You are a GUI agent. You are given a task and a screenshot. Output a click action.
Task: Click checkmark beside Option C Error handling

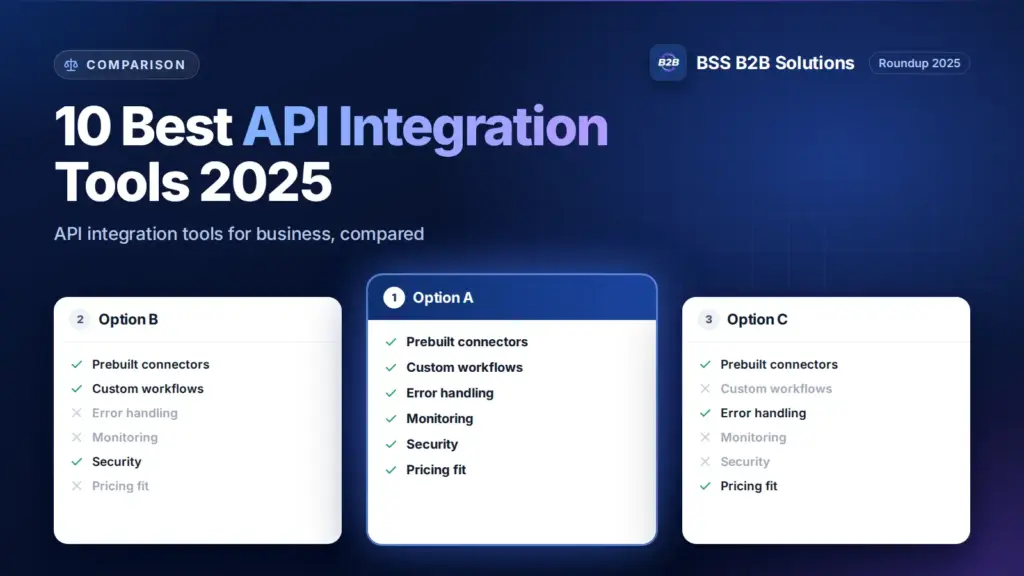click(705, 413)
